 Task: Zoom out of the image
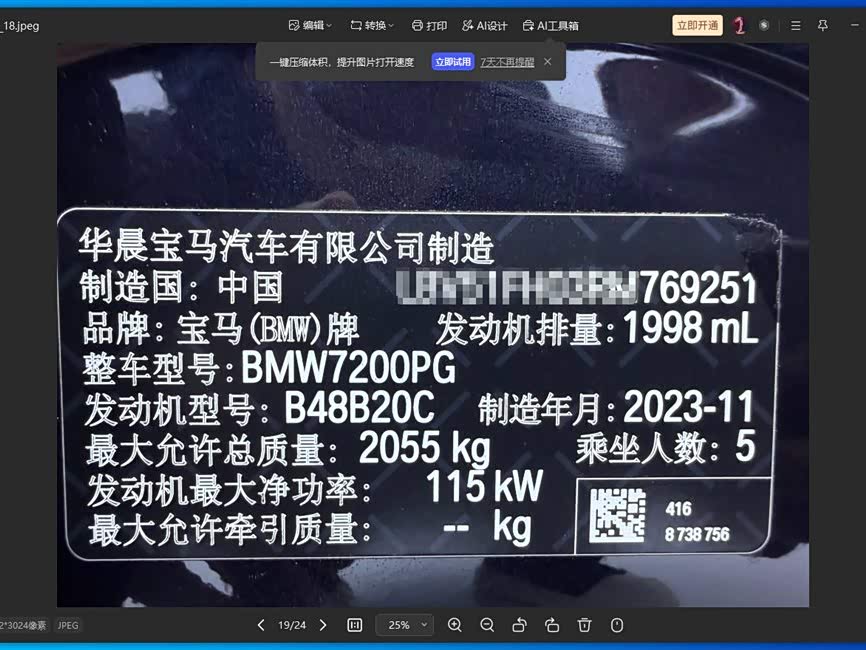pos(487,625)
